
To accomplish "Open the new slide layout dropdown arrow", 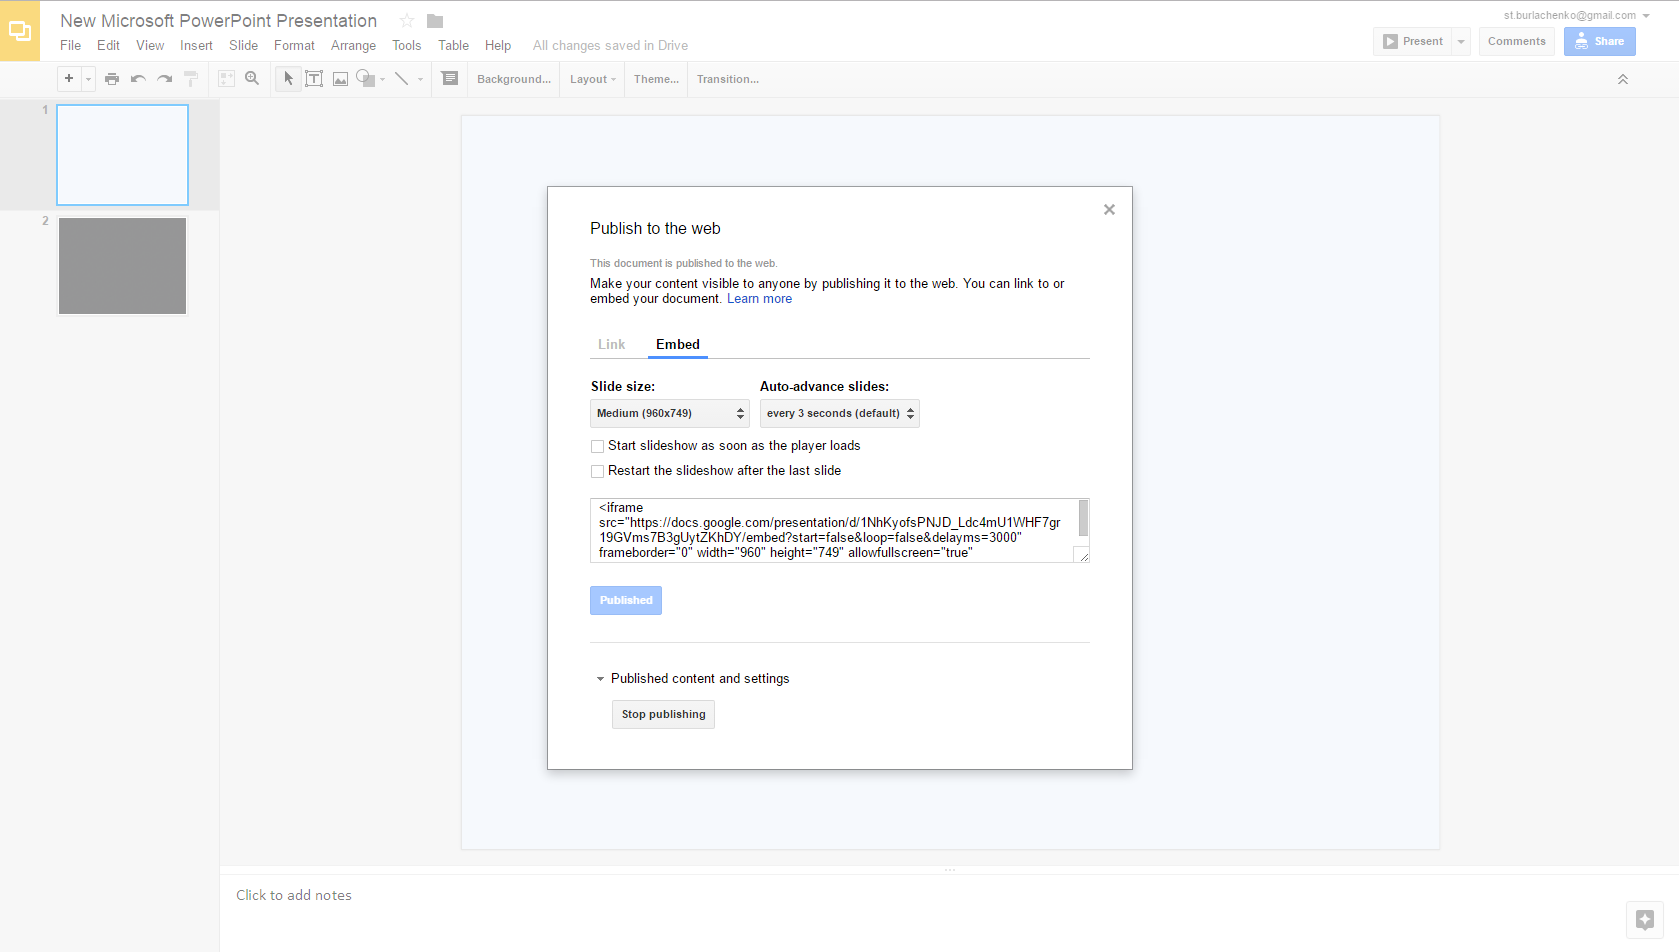I will pos(88,79).
